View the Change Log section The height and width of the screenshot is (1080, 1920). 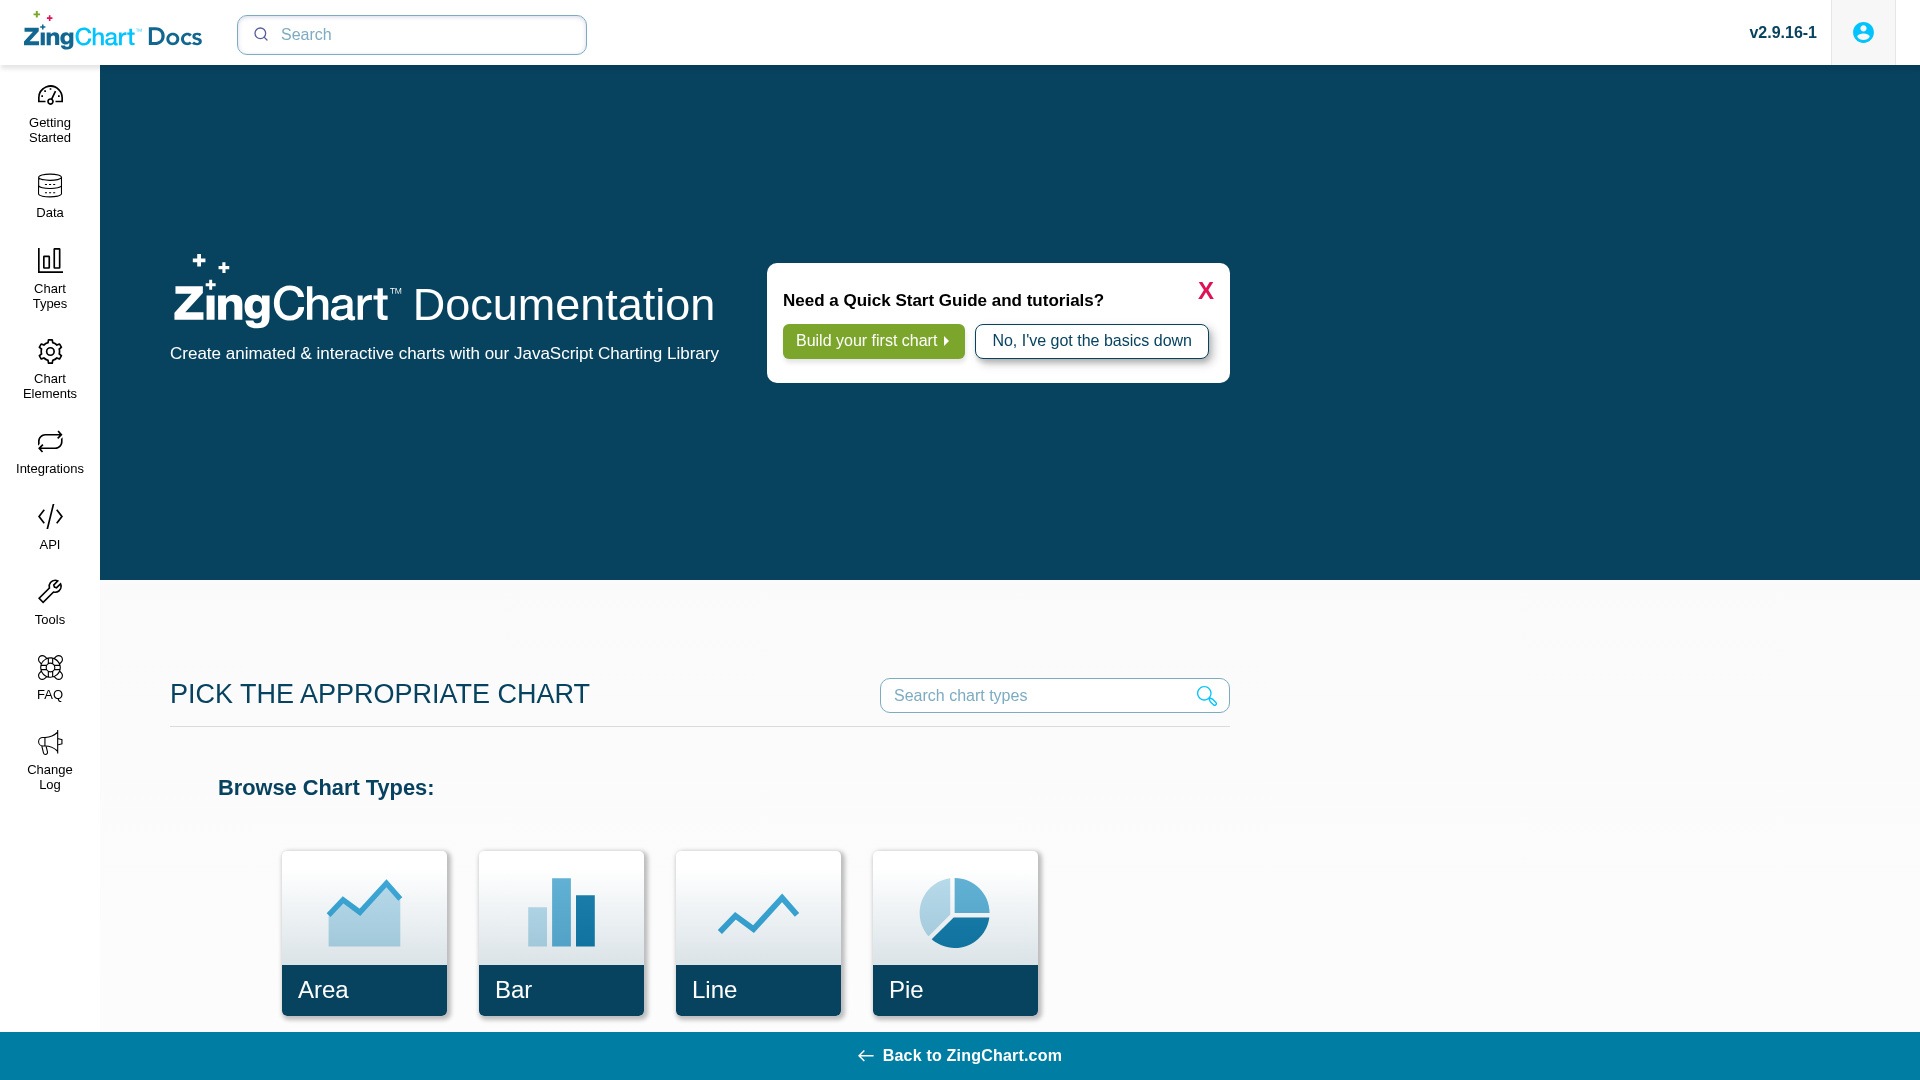click(x=50, y=760)
